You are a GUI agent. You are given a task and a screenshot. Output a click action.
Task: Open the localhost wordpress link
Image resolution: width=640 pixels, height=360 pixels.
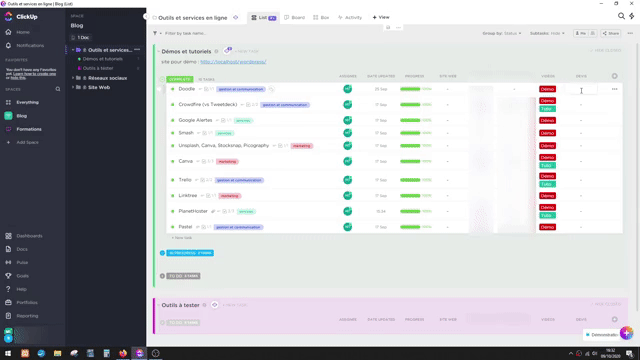click(x=233, y=62)
